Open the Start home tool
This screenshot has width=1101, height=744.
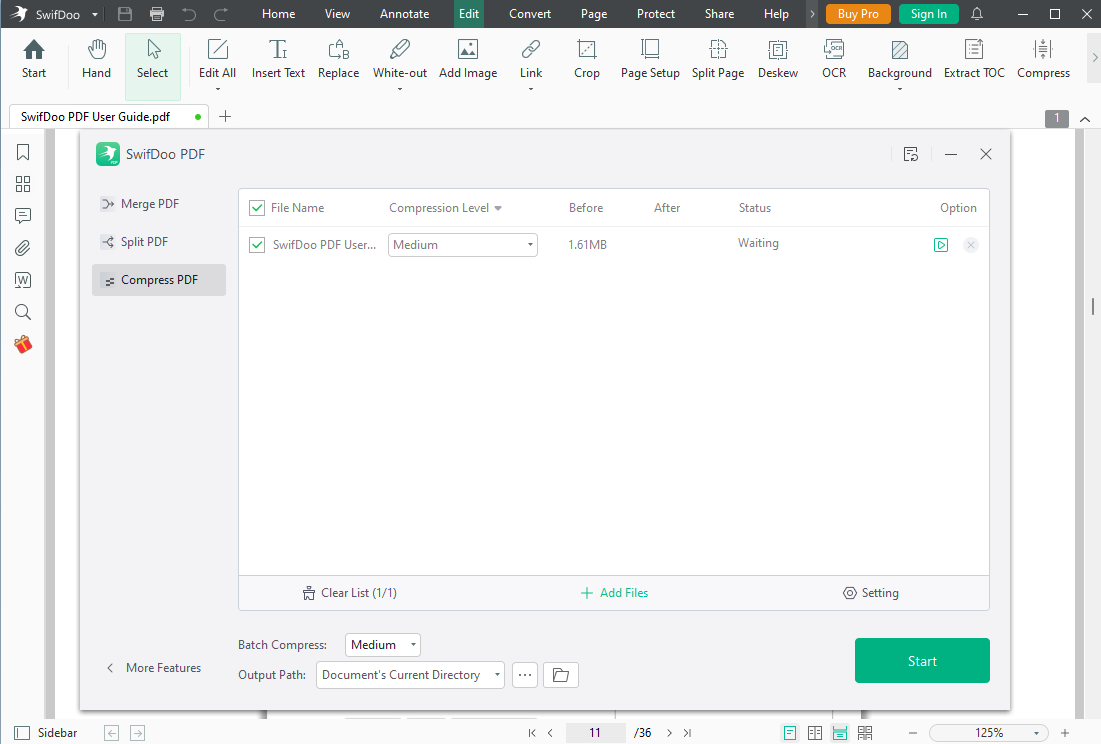34,59
